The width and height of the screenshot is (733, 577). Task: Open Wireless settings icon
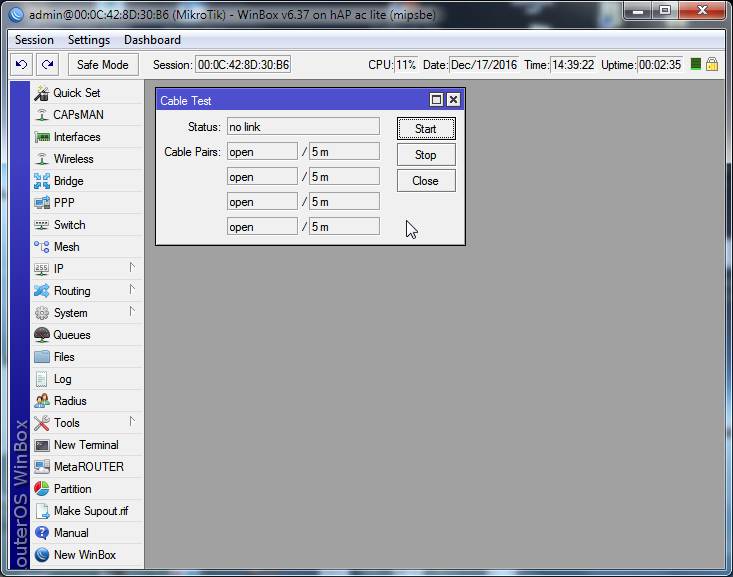[x=42, y=159]
